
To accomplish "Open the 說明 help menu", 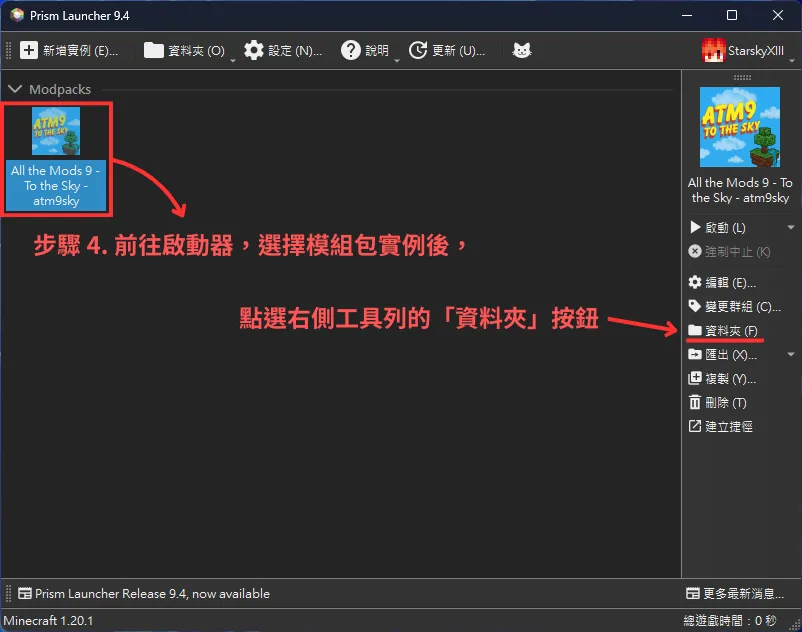I will tap(365, 50).
